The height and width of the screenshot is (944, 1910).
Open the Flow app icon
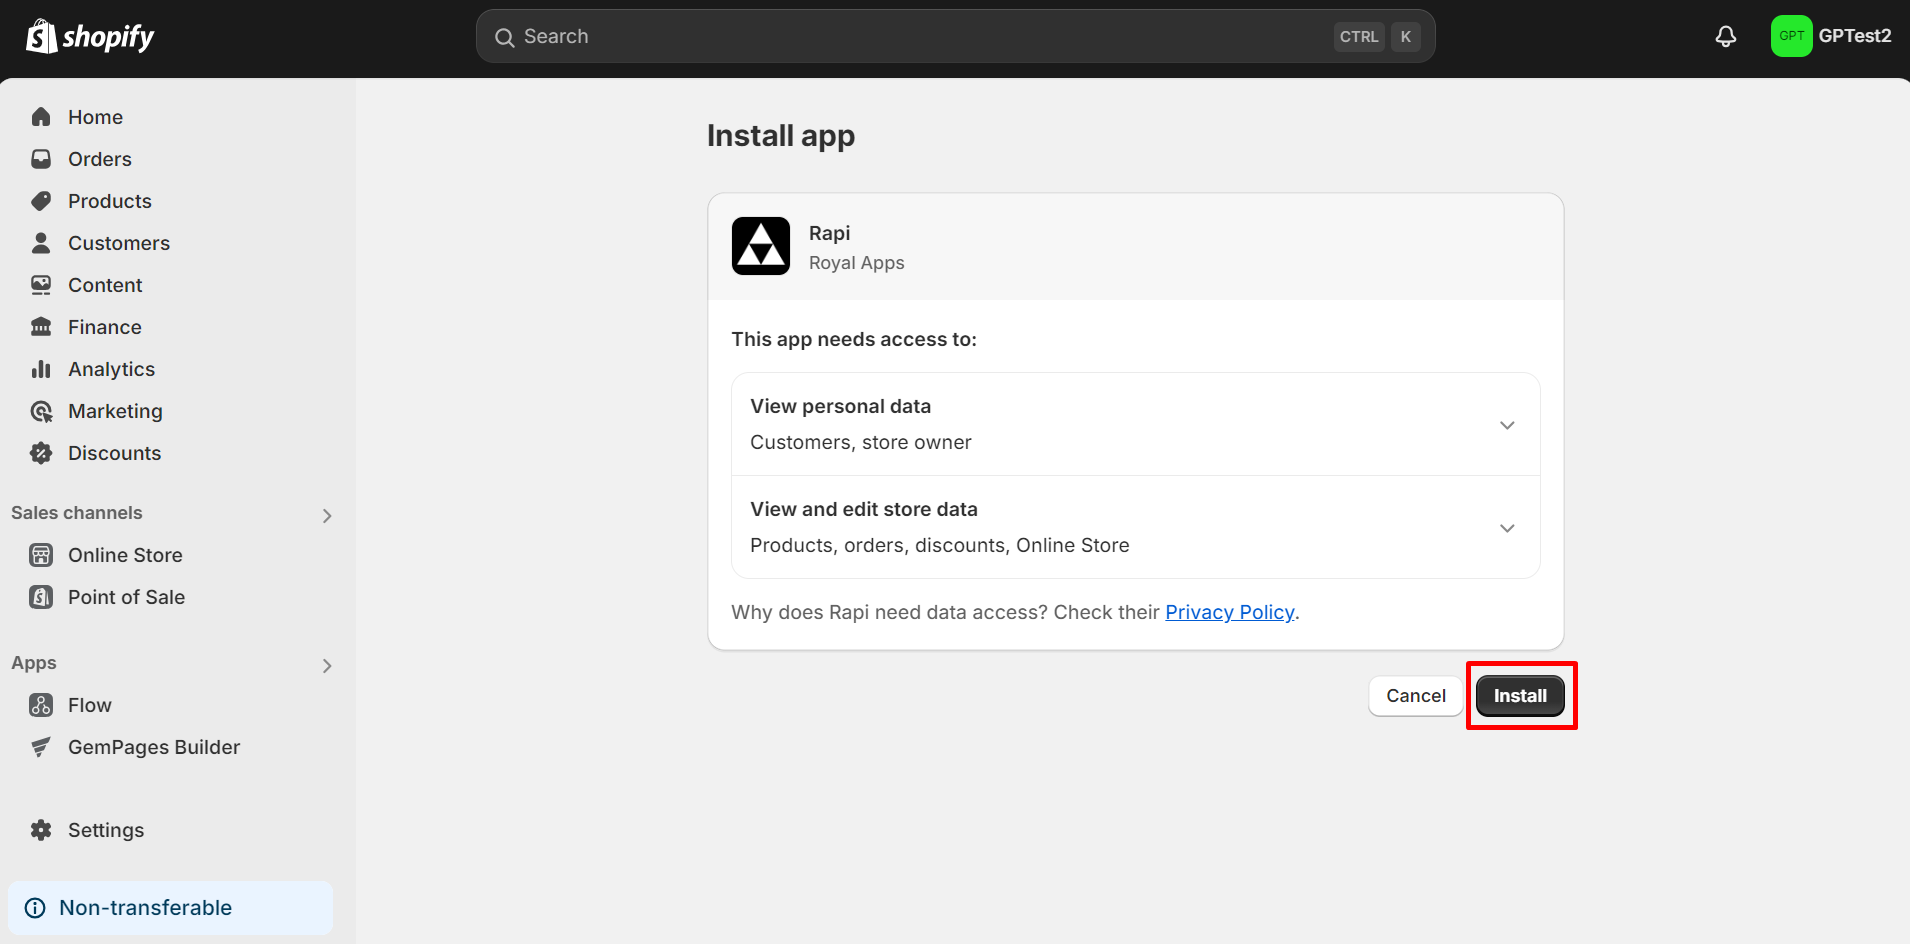click(x=40, y=704)
